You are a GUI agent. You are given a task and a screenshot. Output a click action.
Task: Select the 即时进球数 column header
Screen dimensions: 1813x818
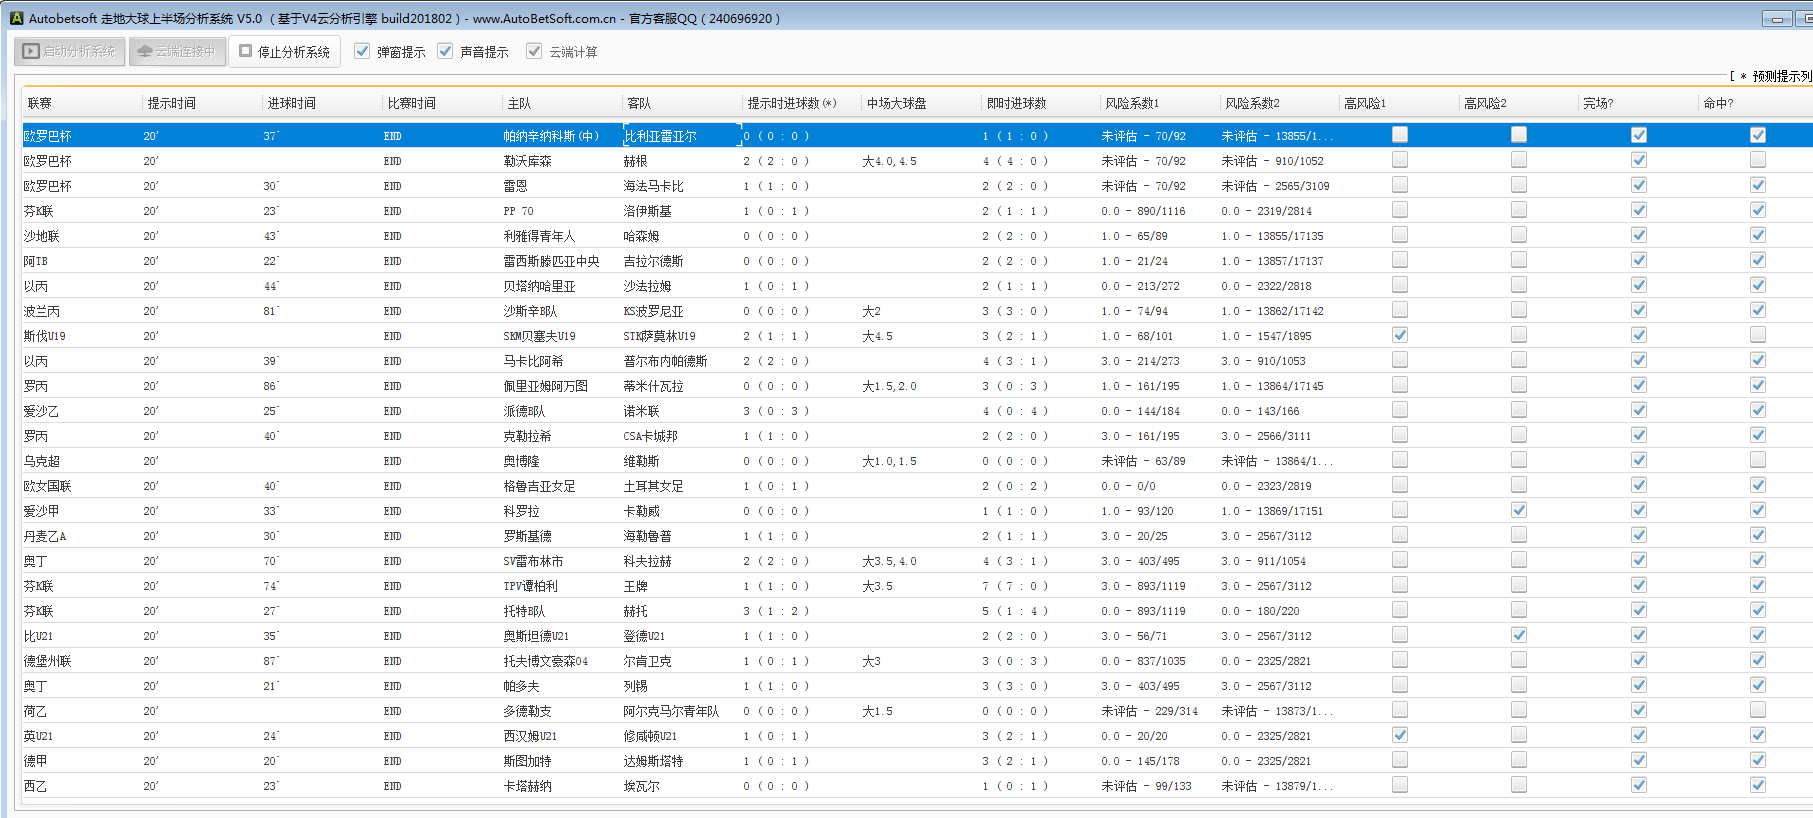point(1016,103)
